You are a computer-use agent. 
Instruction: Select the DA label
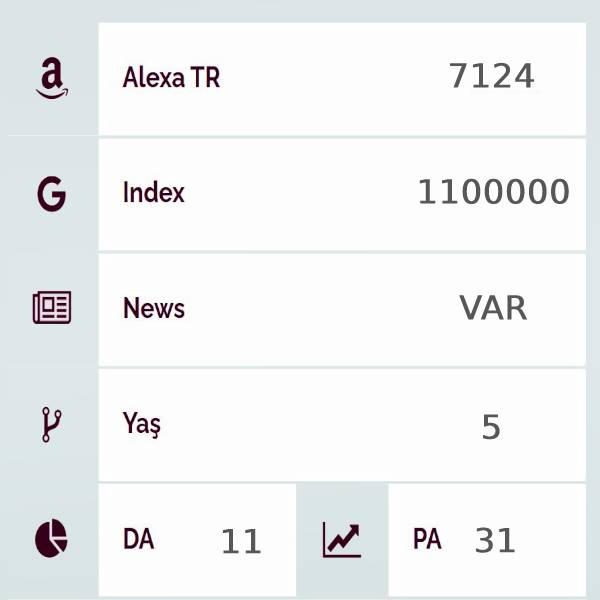click(139, 539)
